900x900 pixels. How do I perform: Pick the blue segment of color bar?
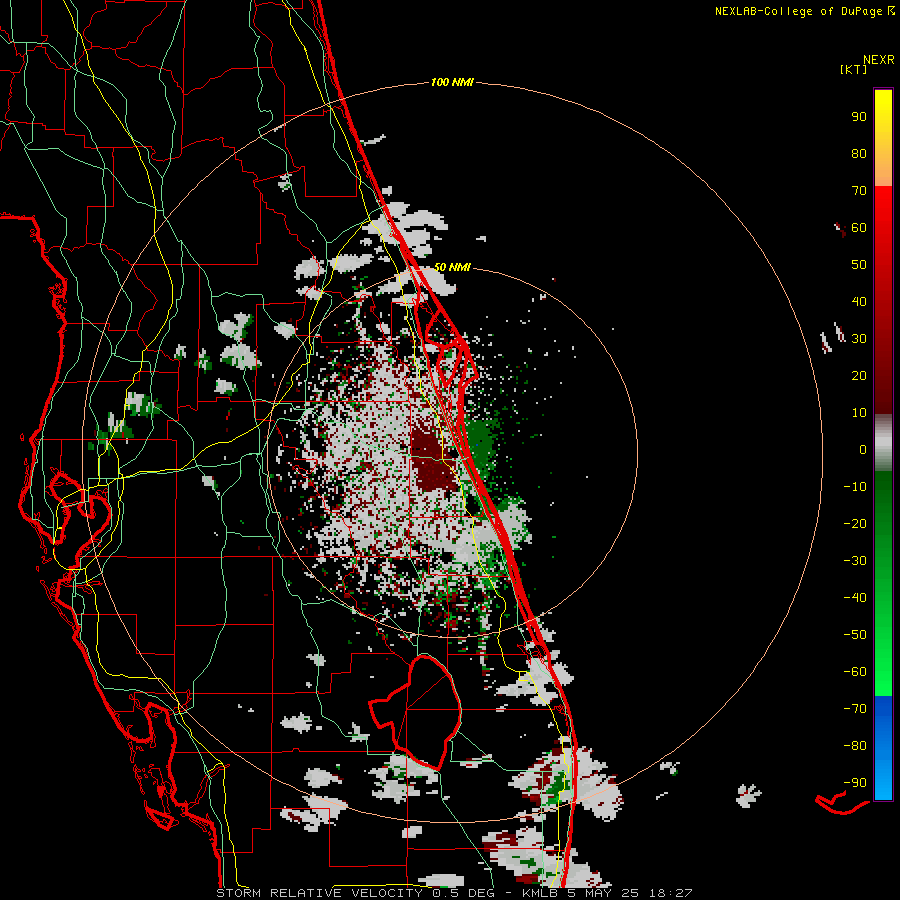(x=883, y=747)
